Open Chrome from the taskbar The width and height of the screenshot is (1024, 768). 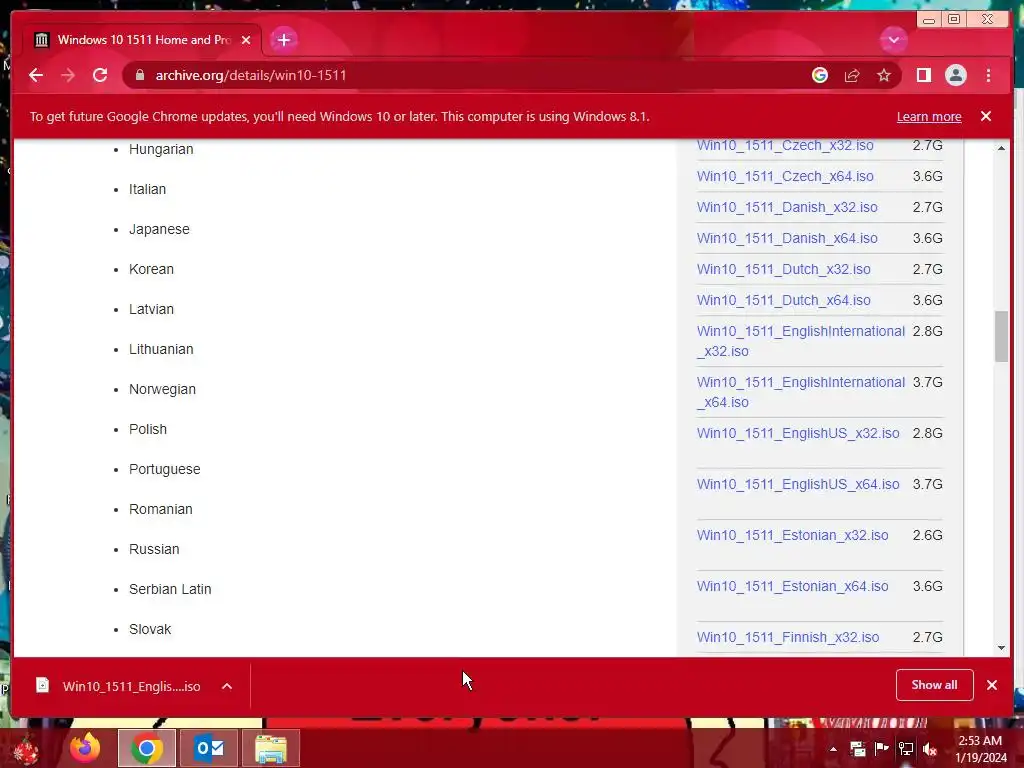(147, 748)
